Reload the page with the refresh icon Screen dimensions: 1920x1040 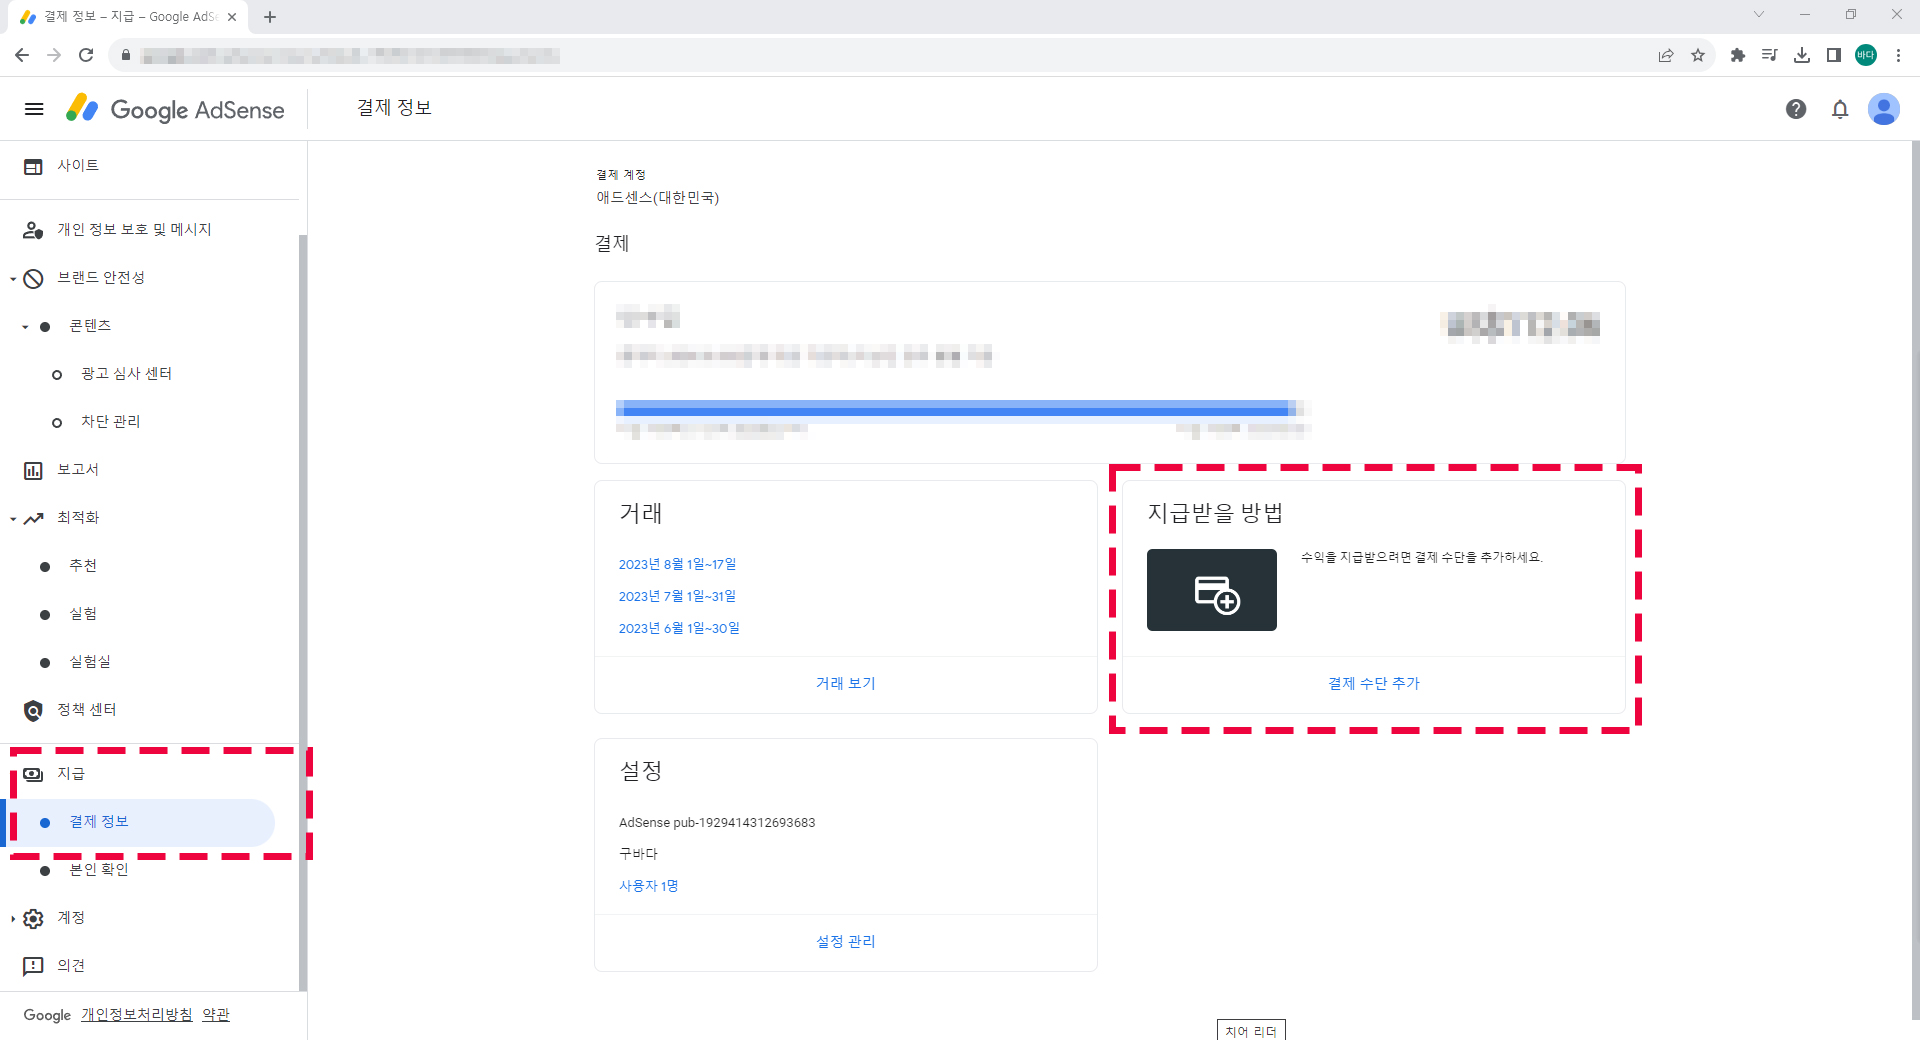click(x=86, y=55)
